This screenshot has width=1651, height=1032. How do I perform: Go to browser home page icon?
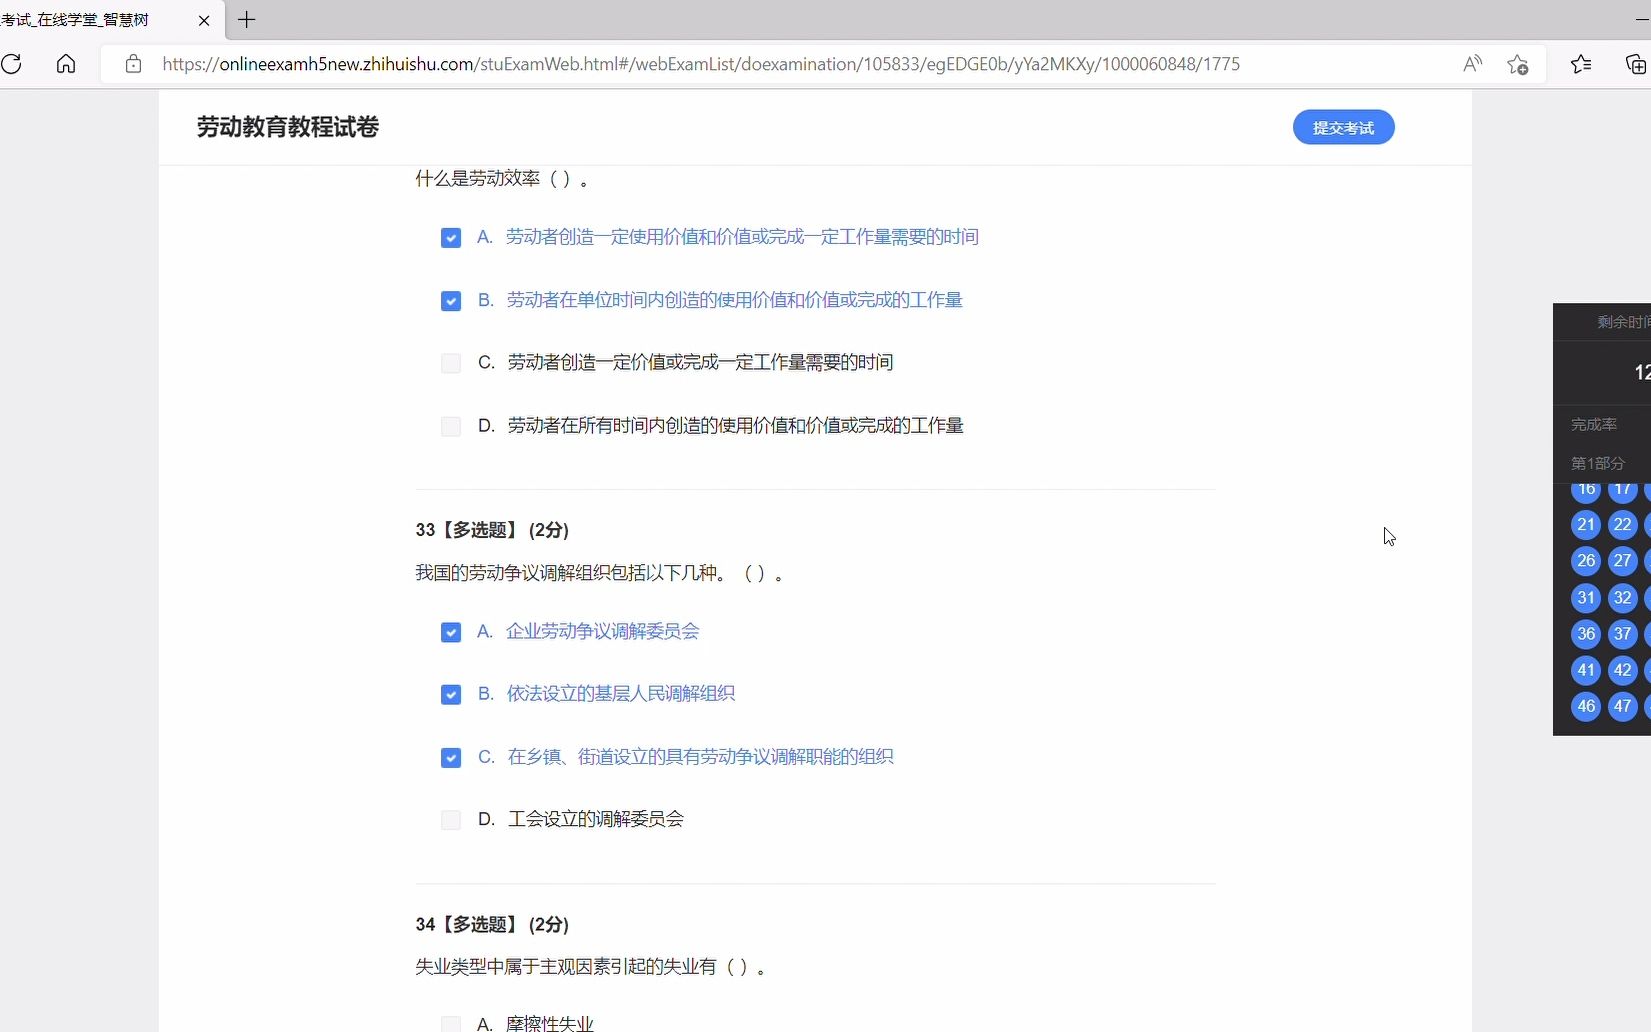pos(66,64)
